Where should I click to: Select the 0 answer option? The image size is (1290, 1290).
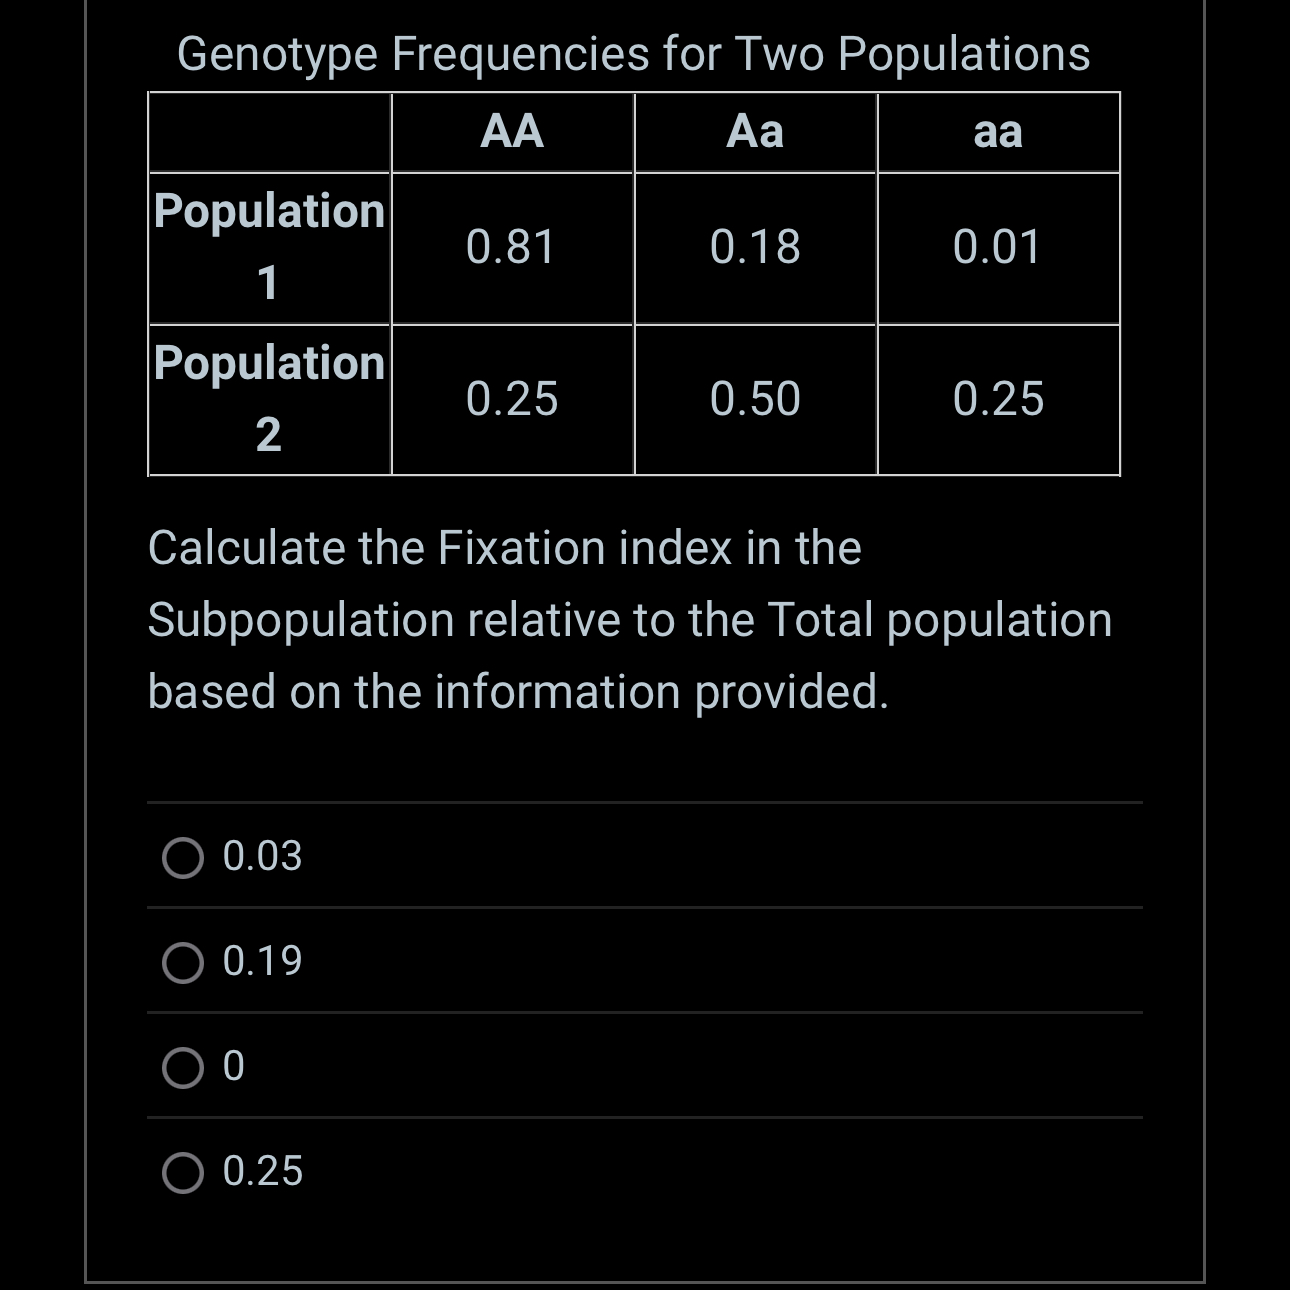pos(184,1069)
